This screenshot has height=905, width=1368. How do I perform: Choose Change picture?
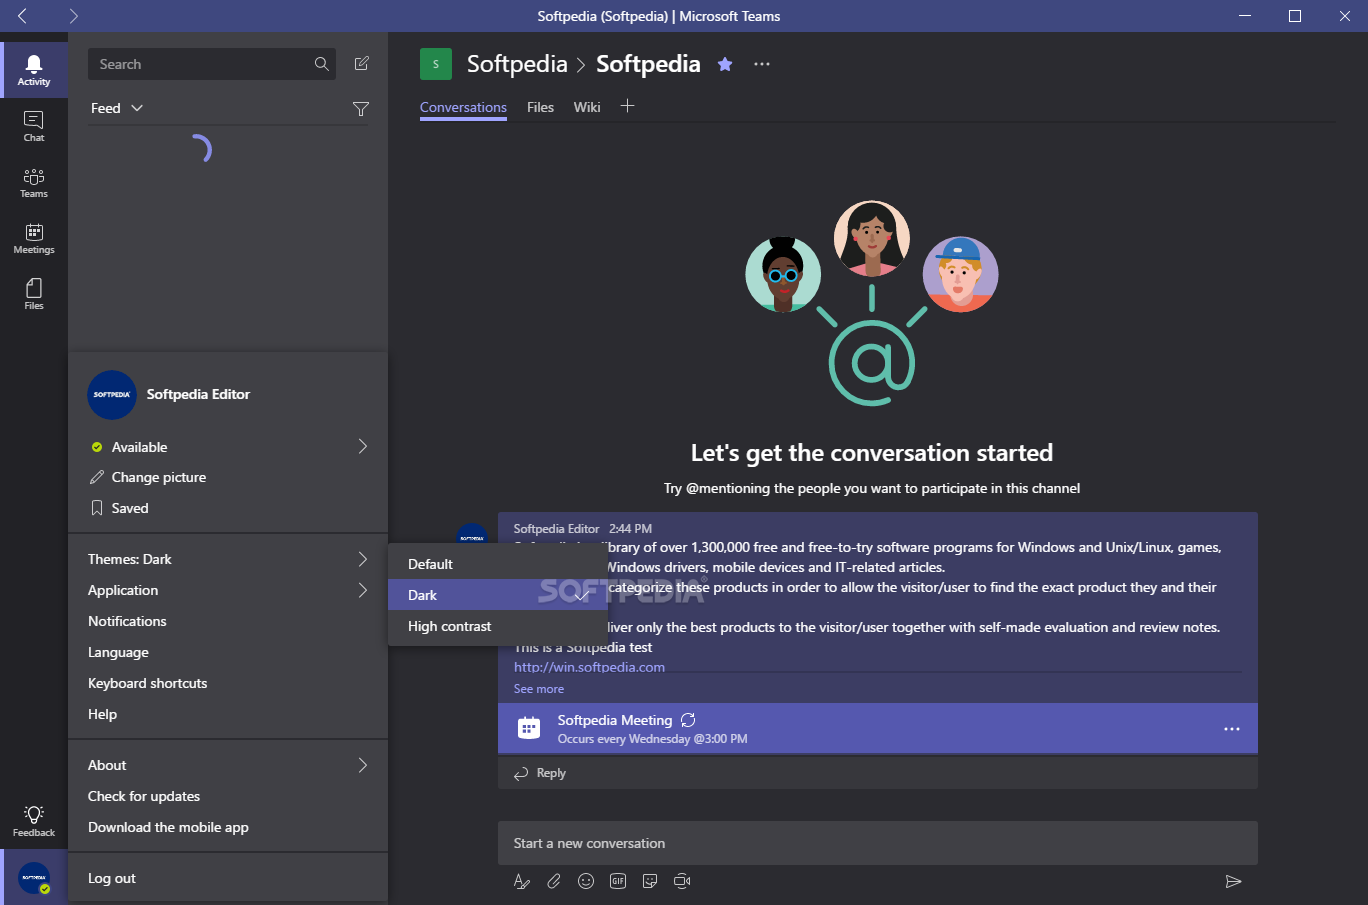click(159, 477)
